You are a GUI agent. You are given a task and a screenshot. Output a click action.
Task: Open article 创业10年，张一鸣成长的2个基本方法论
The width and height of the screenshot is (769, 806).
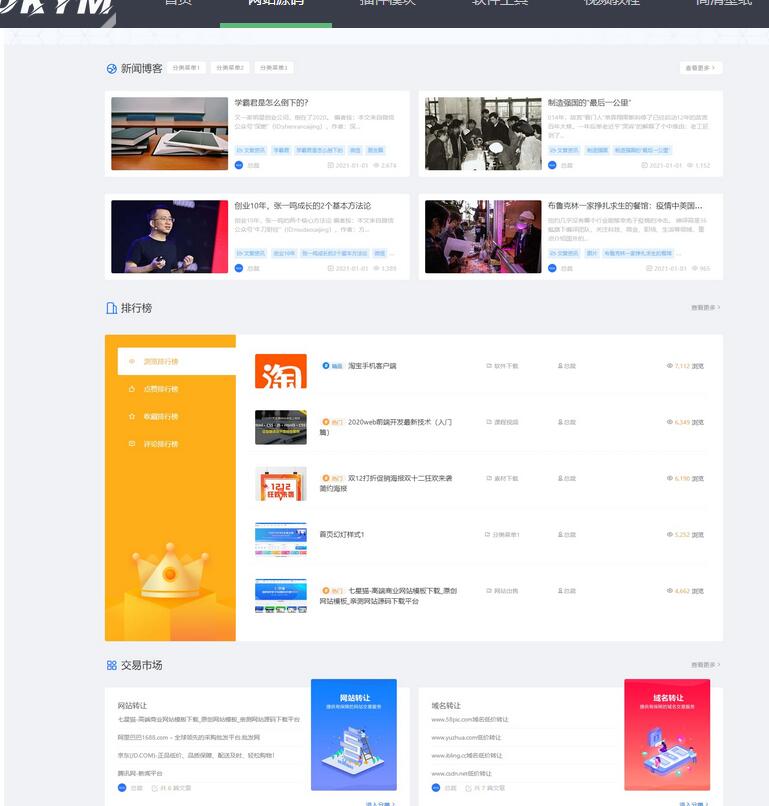[x=303, y=206]
